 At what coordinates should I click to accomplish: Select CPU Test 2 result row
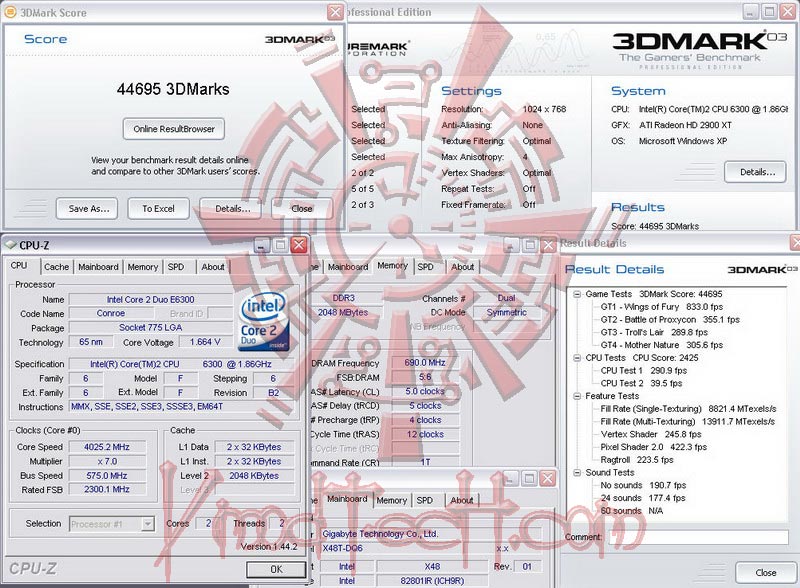pyautogui.click(x=641, y=383)
